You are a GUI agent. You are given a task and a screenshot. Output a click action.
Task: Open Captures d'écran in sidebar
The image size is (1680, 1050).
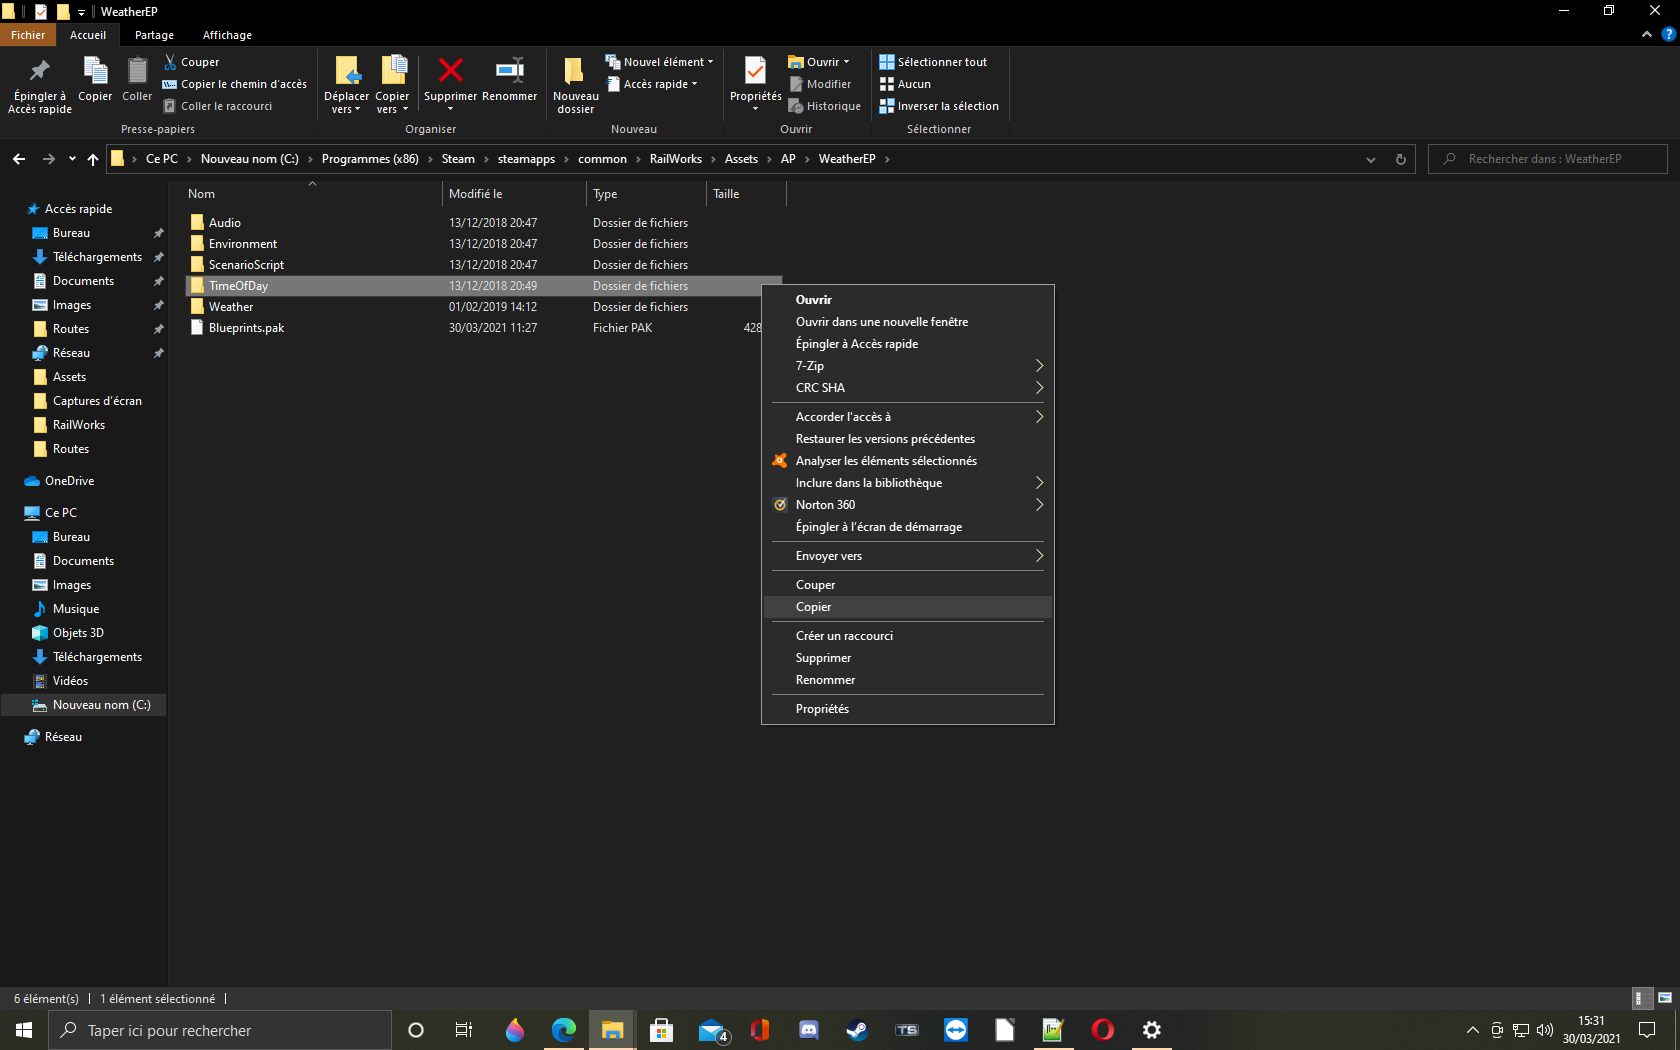click(97, 401)
